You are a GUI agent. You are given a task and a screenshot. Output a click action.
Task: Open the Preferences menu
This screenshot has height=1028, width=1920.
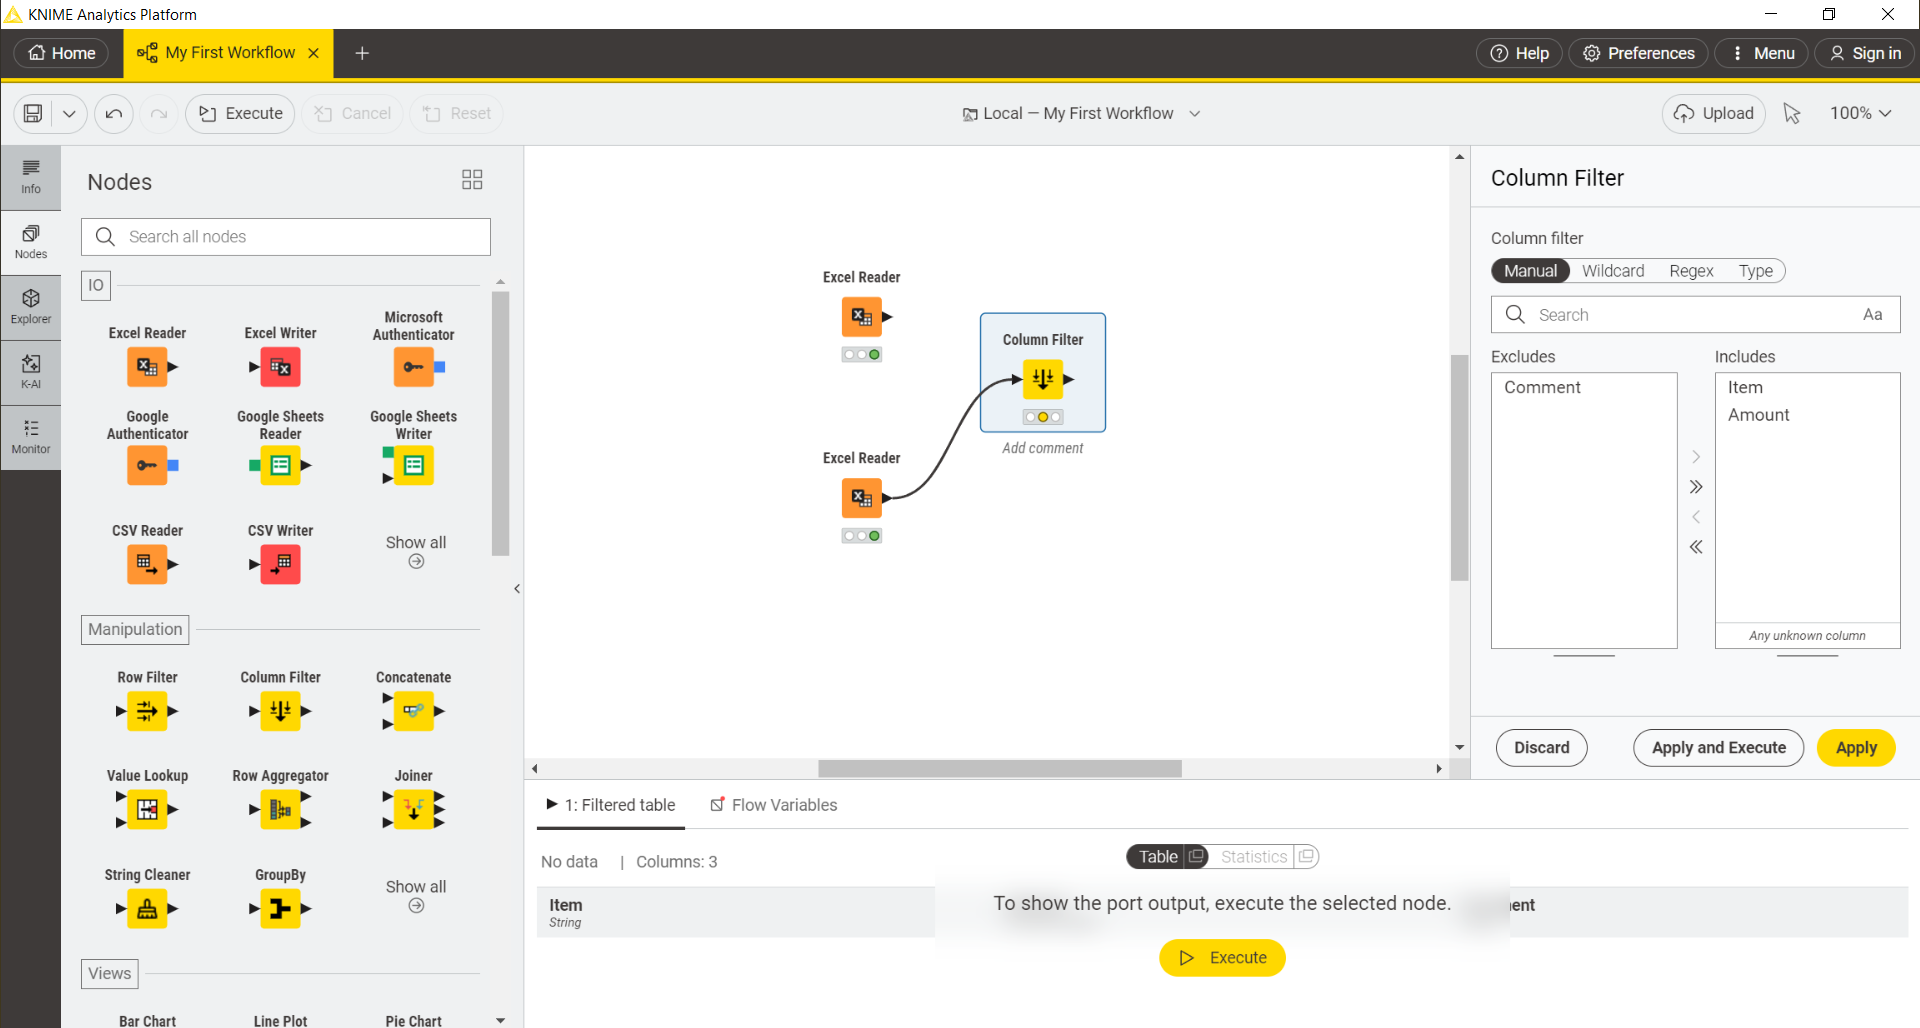click(1638, 53)
